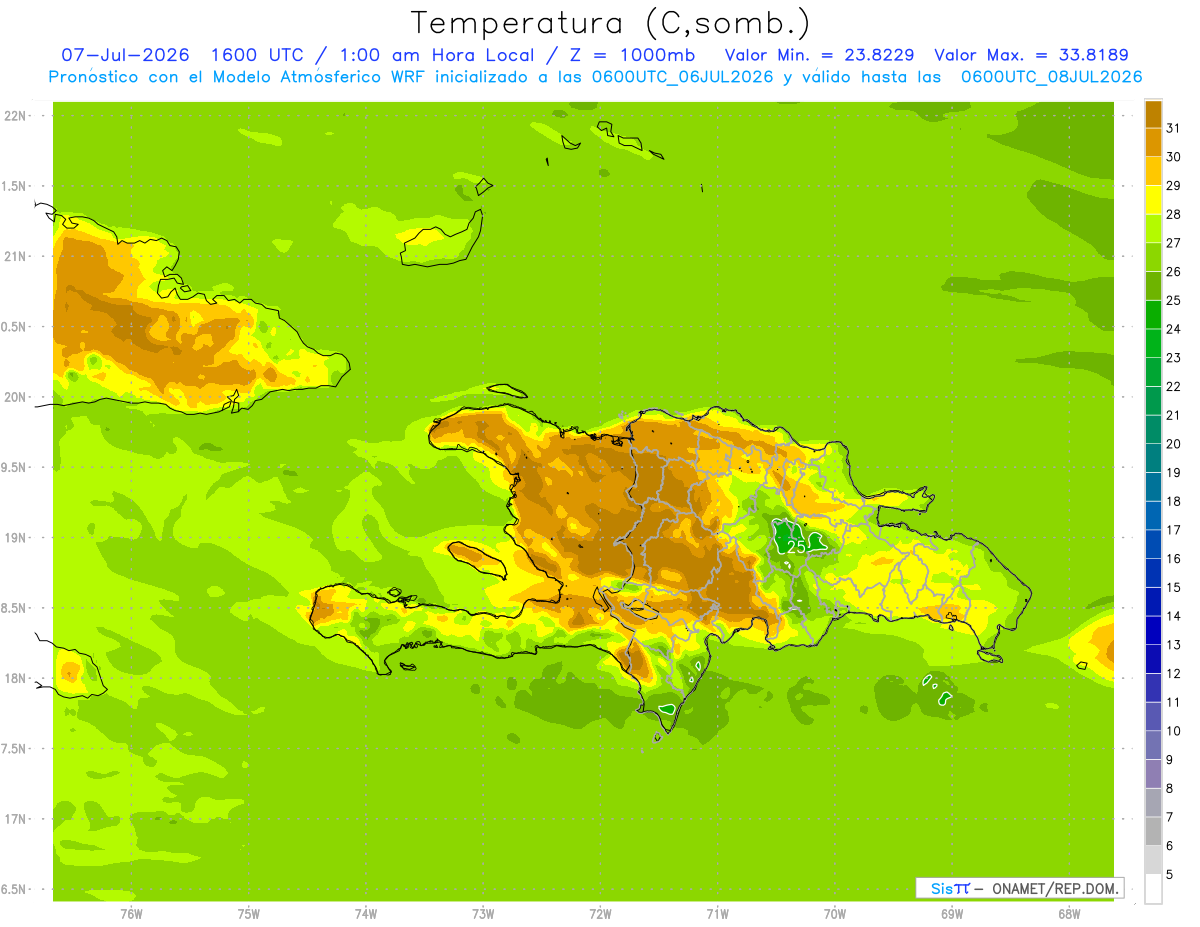Pick the teal legend swatch between 19 and 20
Image resolution: width=1200 pixels, height=927 pixels.
(x=1153, y=458)
